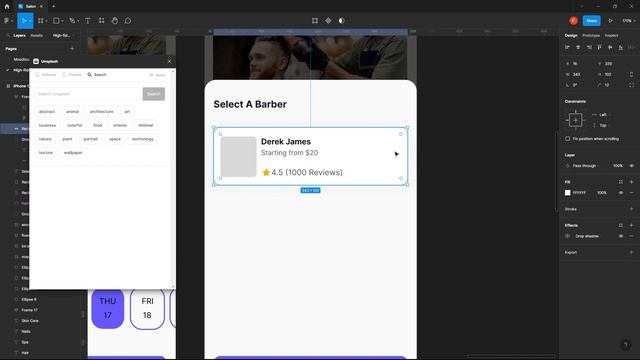Select the Text tool
640x360 pixels.
[88, 21]
